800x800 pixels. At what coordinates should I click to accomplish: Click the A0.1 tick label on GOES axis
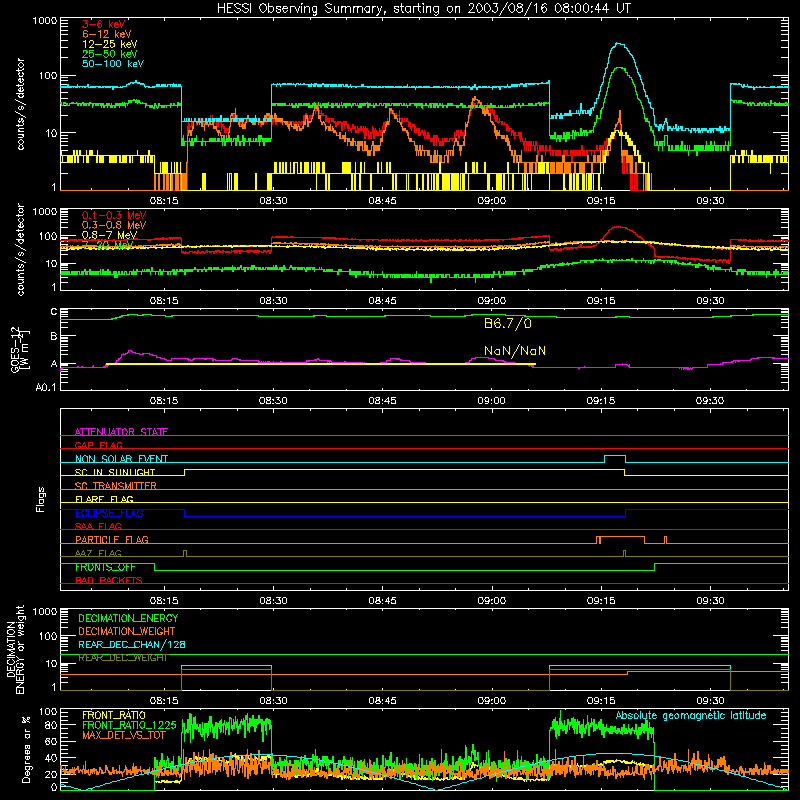pyautogui.click(x=46, y=388)
